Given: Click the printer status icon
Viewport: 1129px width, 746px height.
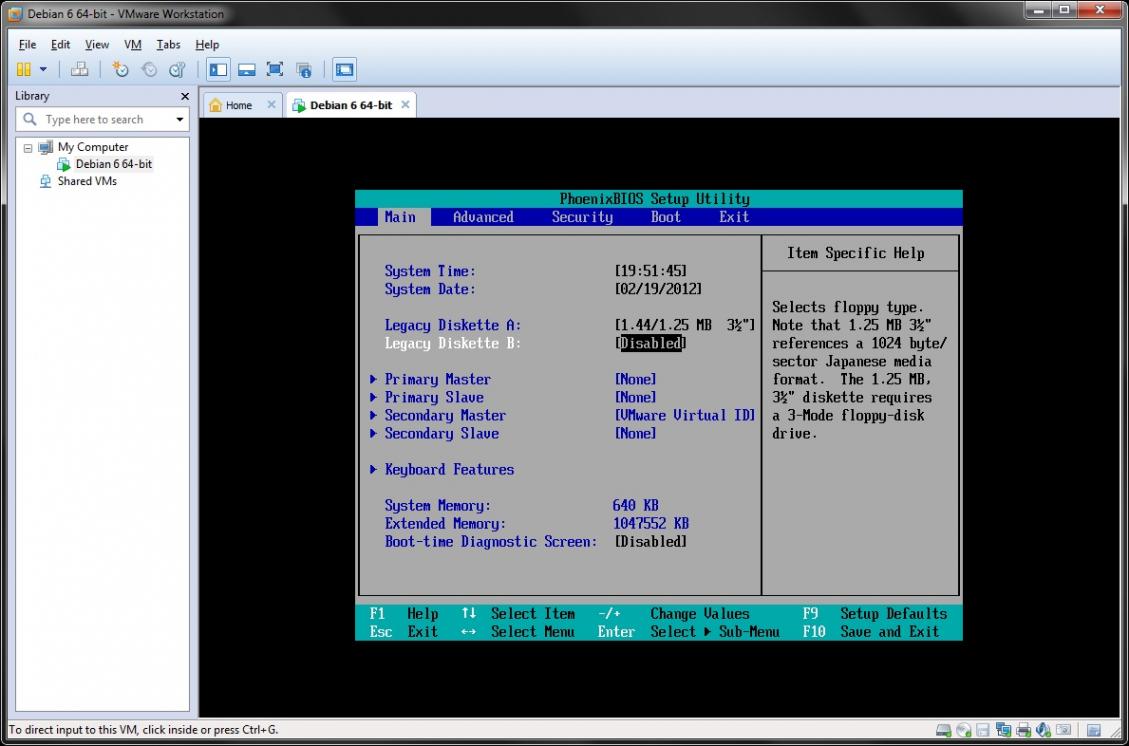Looking at the screenshot, I should tap(1023, 730).
